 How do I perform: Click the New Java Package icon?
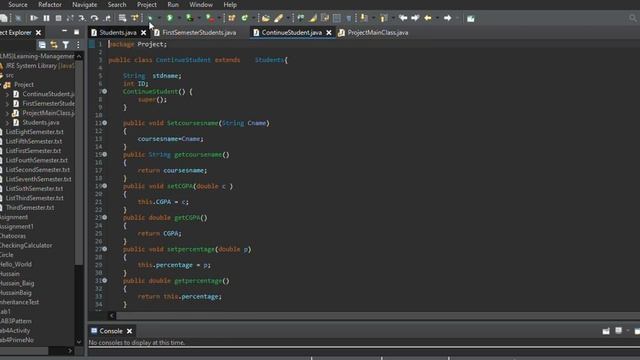(x=231, y=18)
